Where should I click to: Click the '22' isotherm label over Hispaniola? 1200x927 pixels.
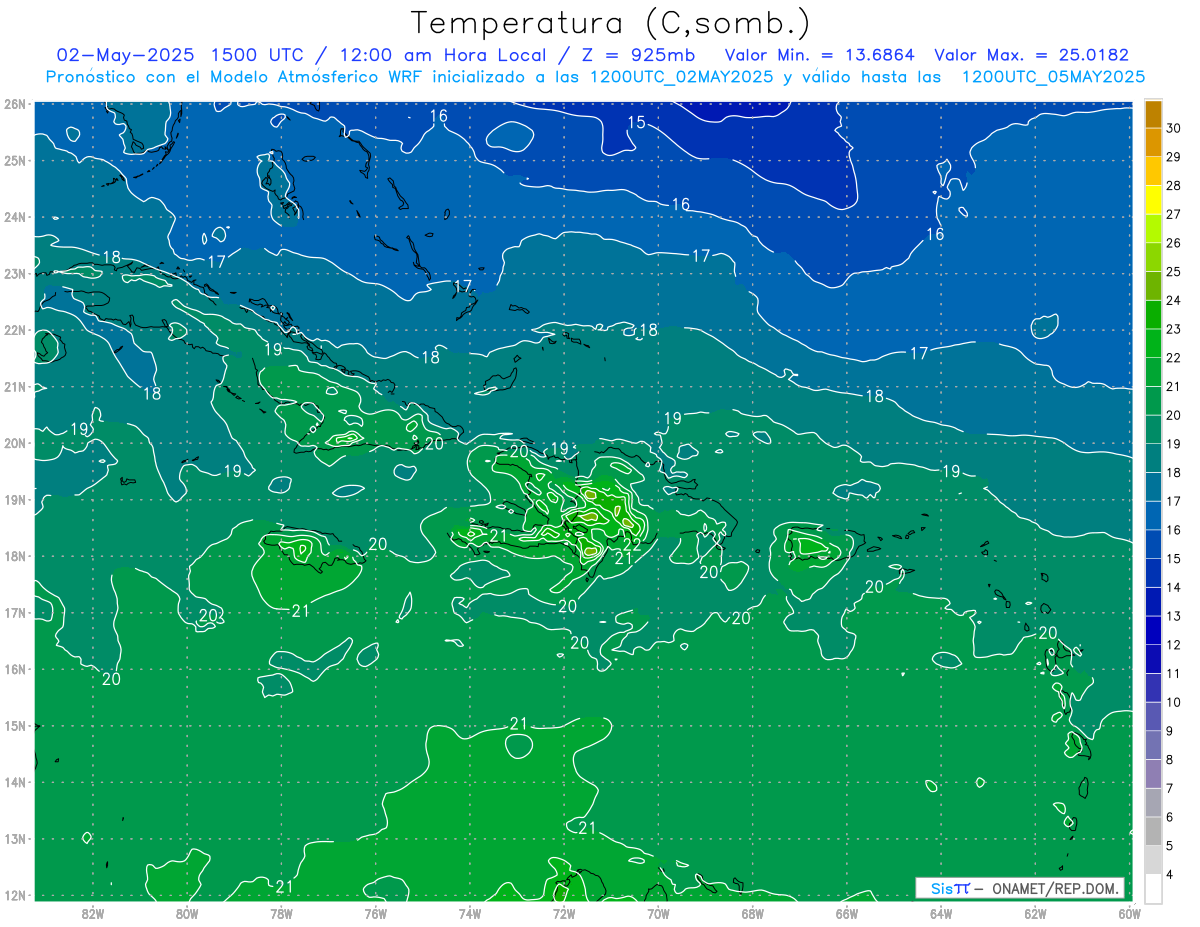pyautogui.click(x=632, y=545)
